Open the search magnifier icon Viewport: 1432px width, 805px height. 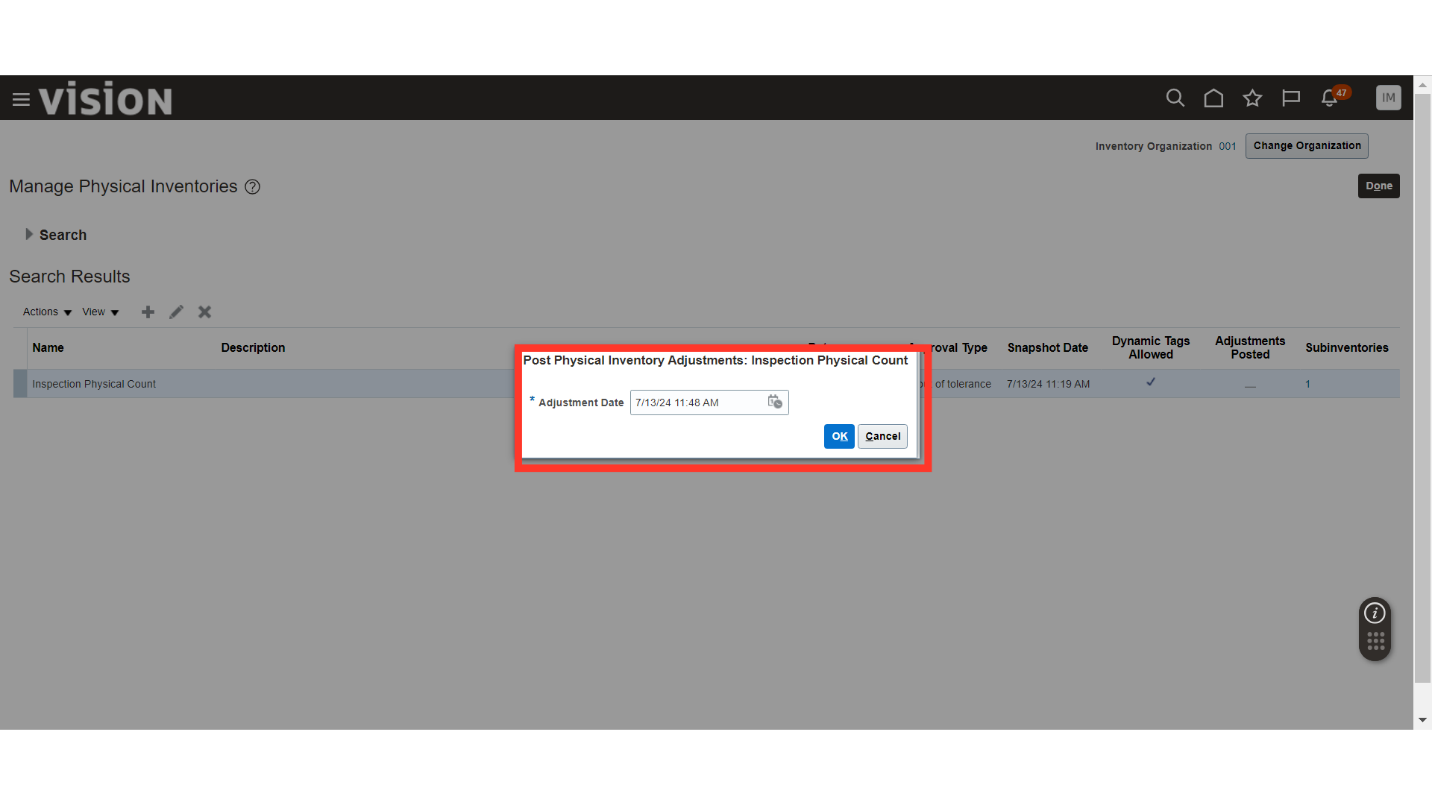tap(1175, 98)
